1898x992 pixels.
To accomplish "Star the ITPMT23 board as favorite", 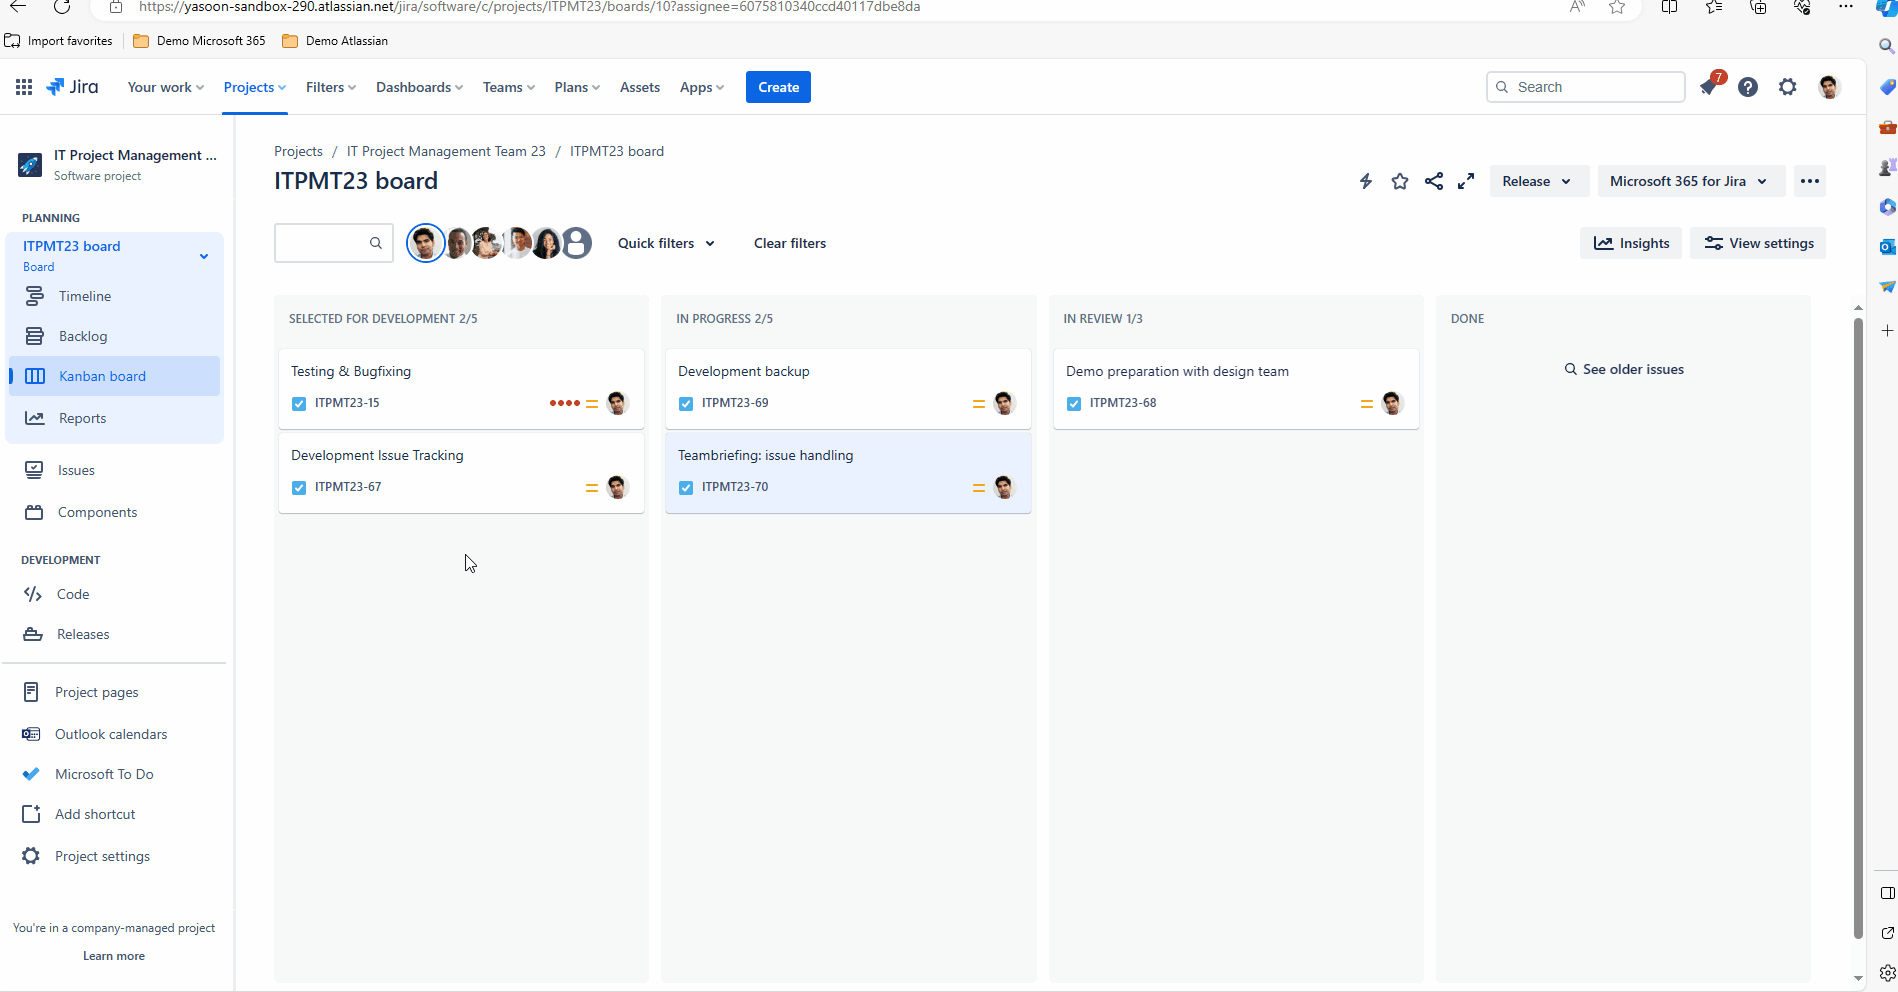I will pos(1399,181).
